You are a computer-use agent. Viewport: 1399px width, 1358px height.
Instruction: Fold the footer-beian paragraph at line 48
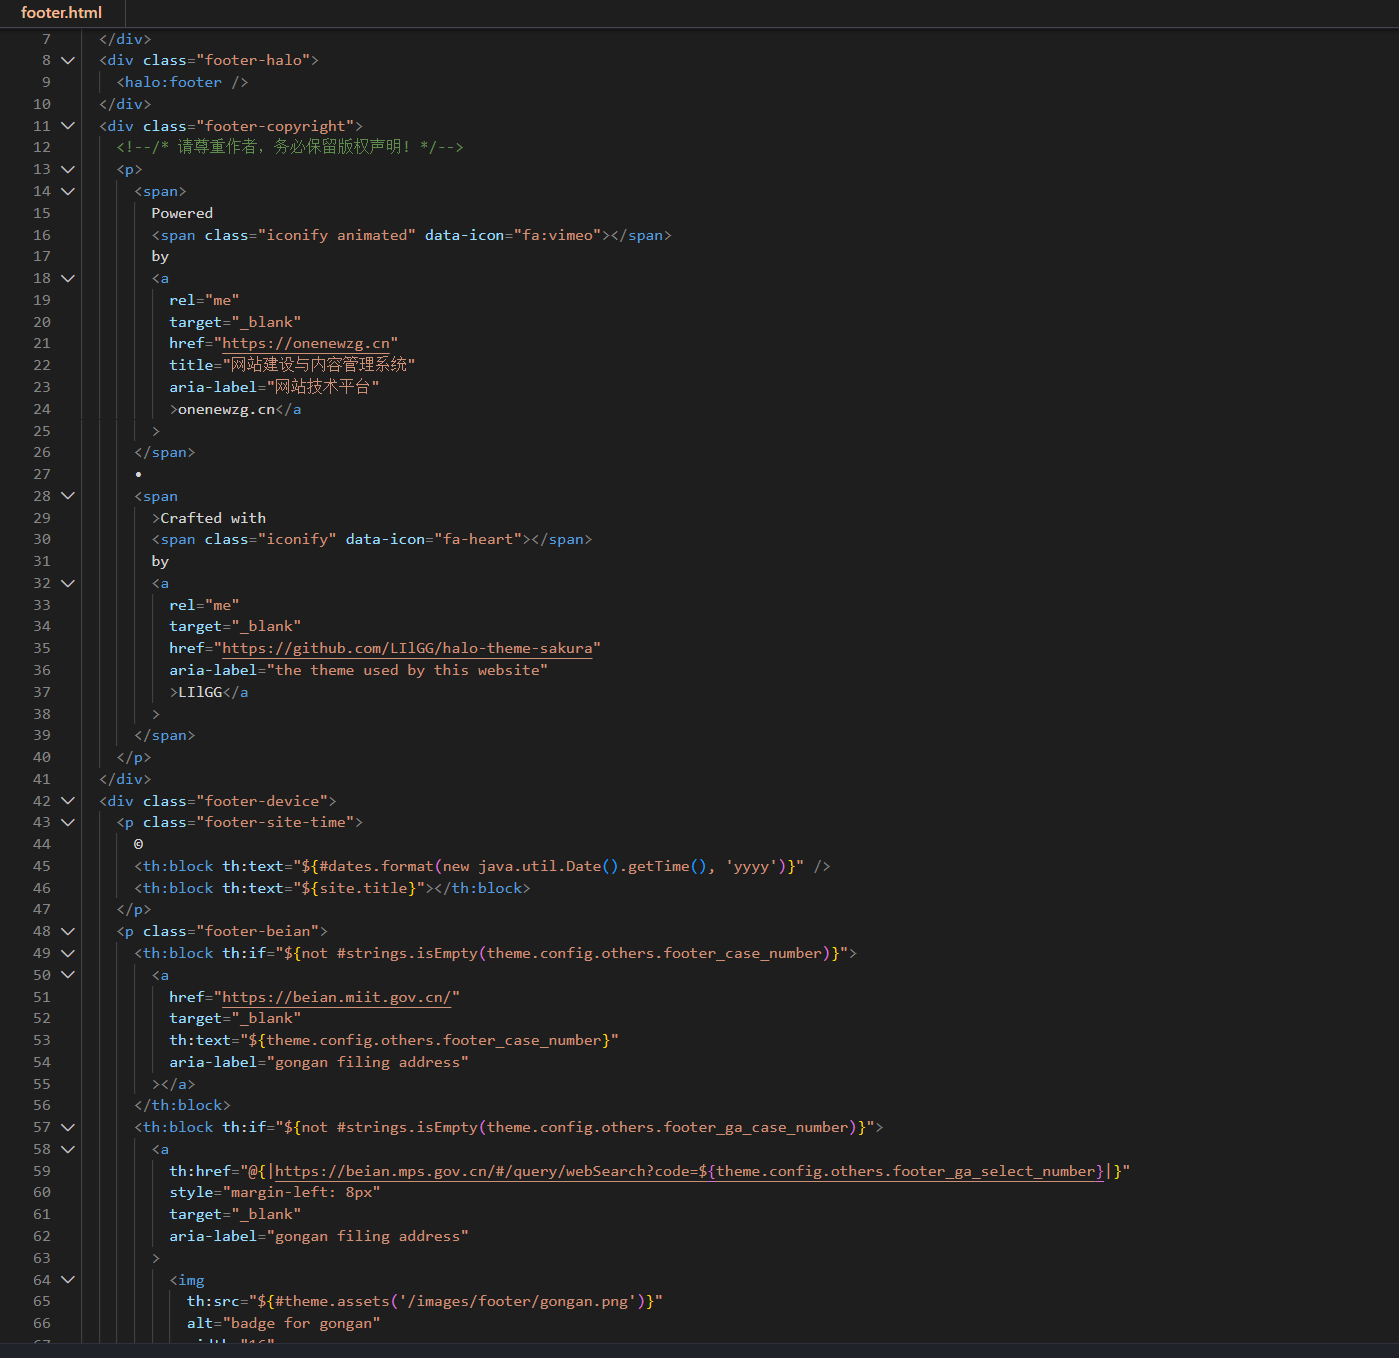(x=68, y=931)
